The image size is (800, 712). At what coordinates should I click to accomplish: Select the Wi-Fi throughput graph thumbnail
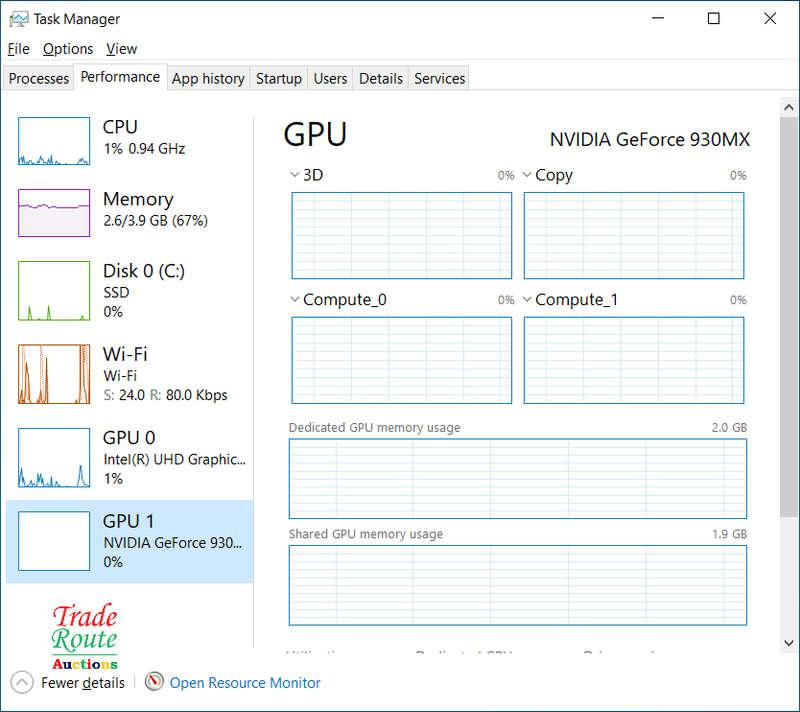pyautogui.click(x=54, y=374)
